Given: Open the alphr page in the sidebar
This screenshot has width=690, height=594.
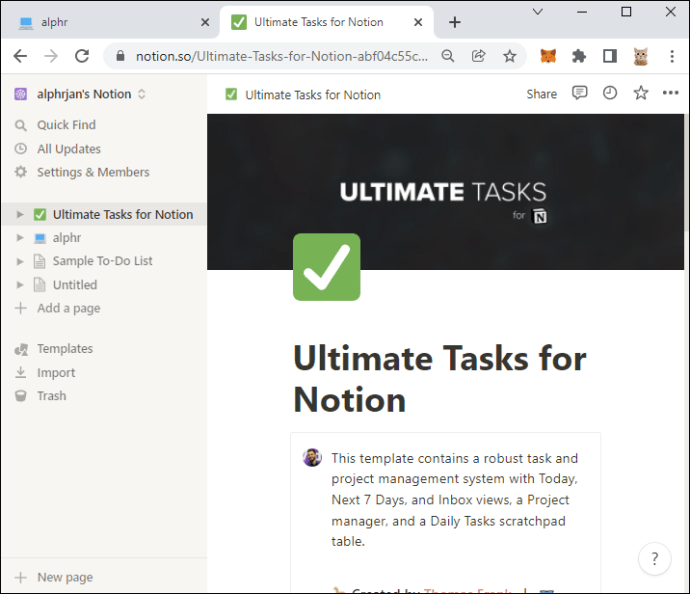Looking at the screenshot, I should [67, 238].
